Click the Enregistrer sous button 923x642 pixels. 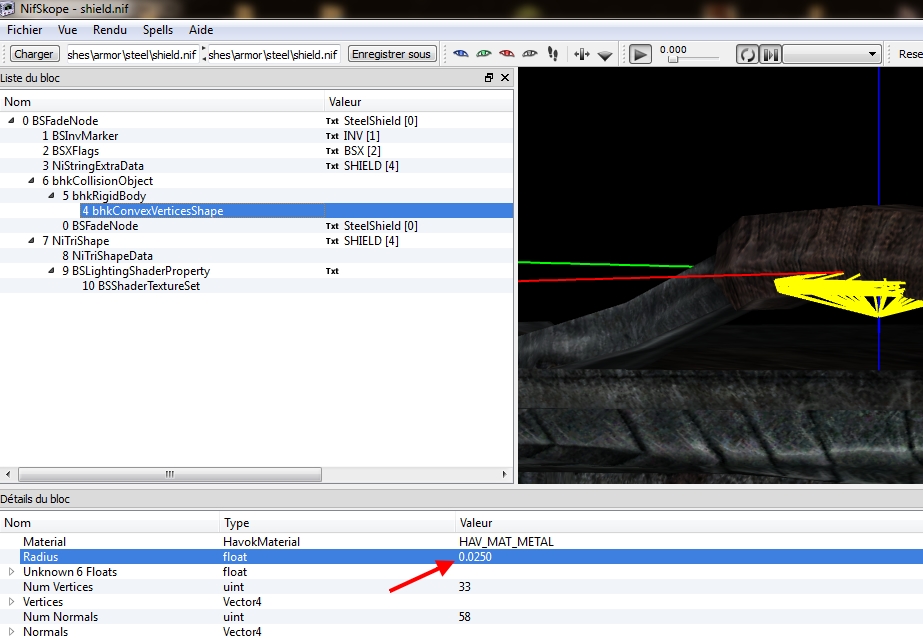(x=391, y=54)
